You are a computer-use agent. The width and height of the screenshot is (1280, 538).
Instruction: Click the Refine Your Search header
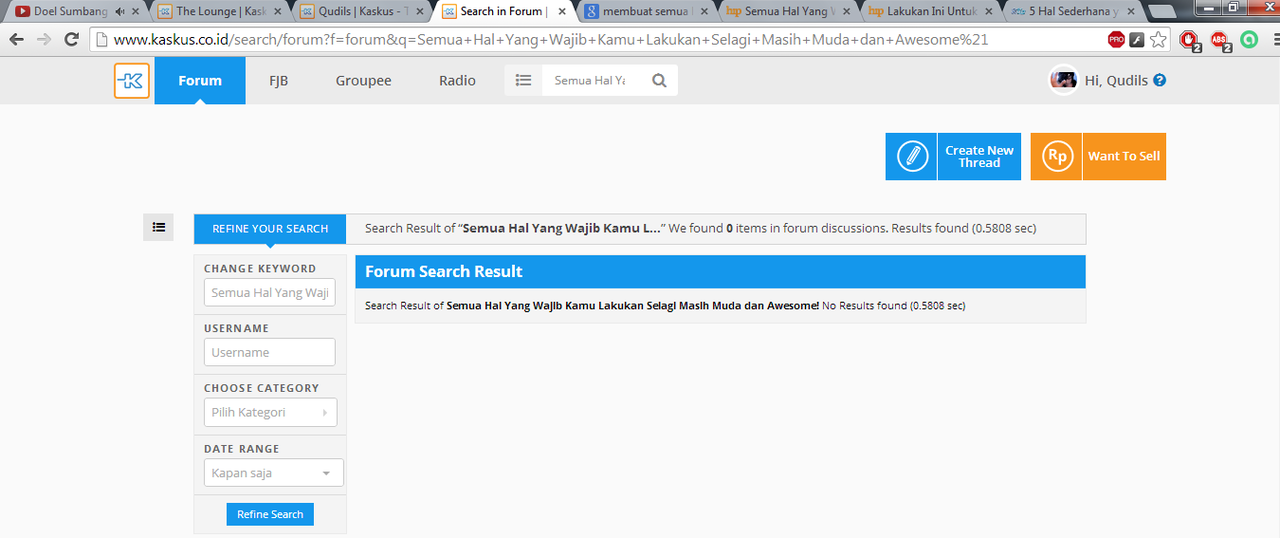pos(270,229)
